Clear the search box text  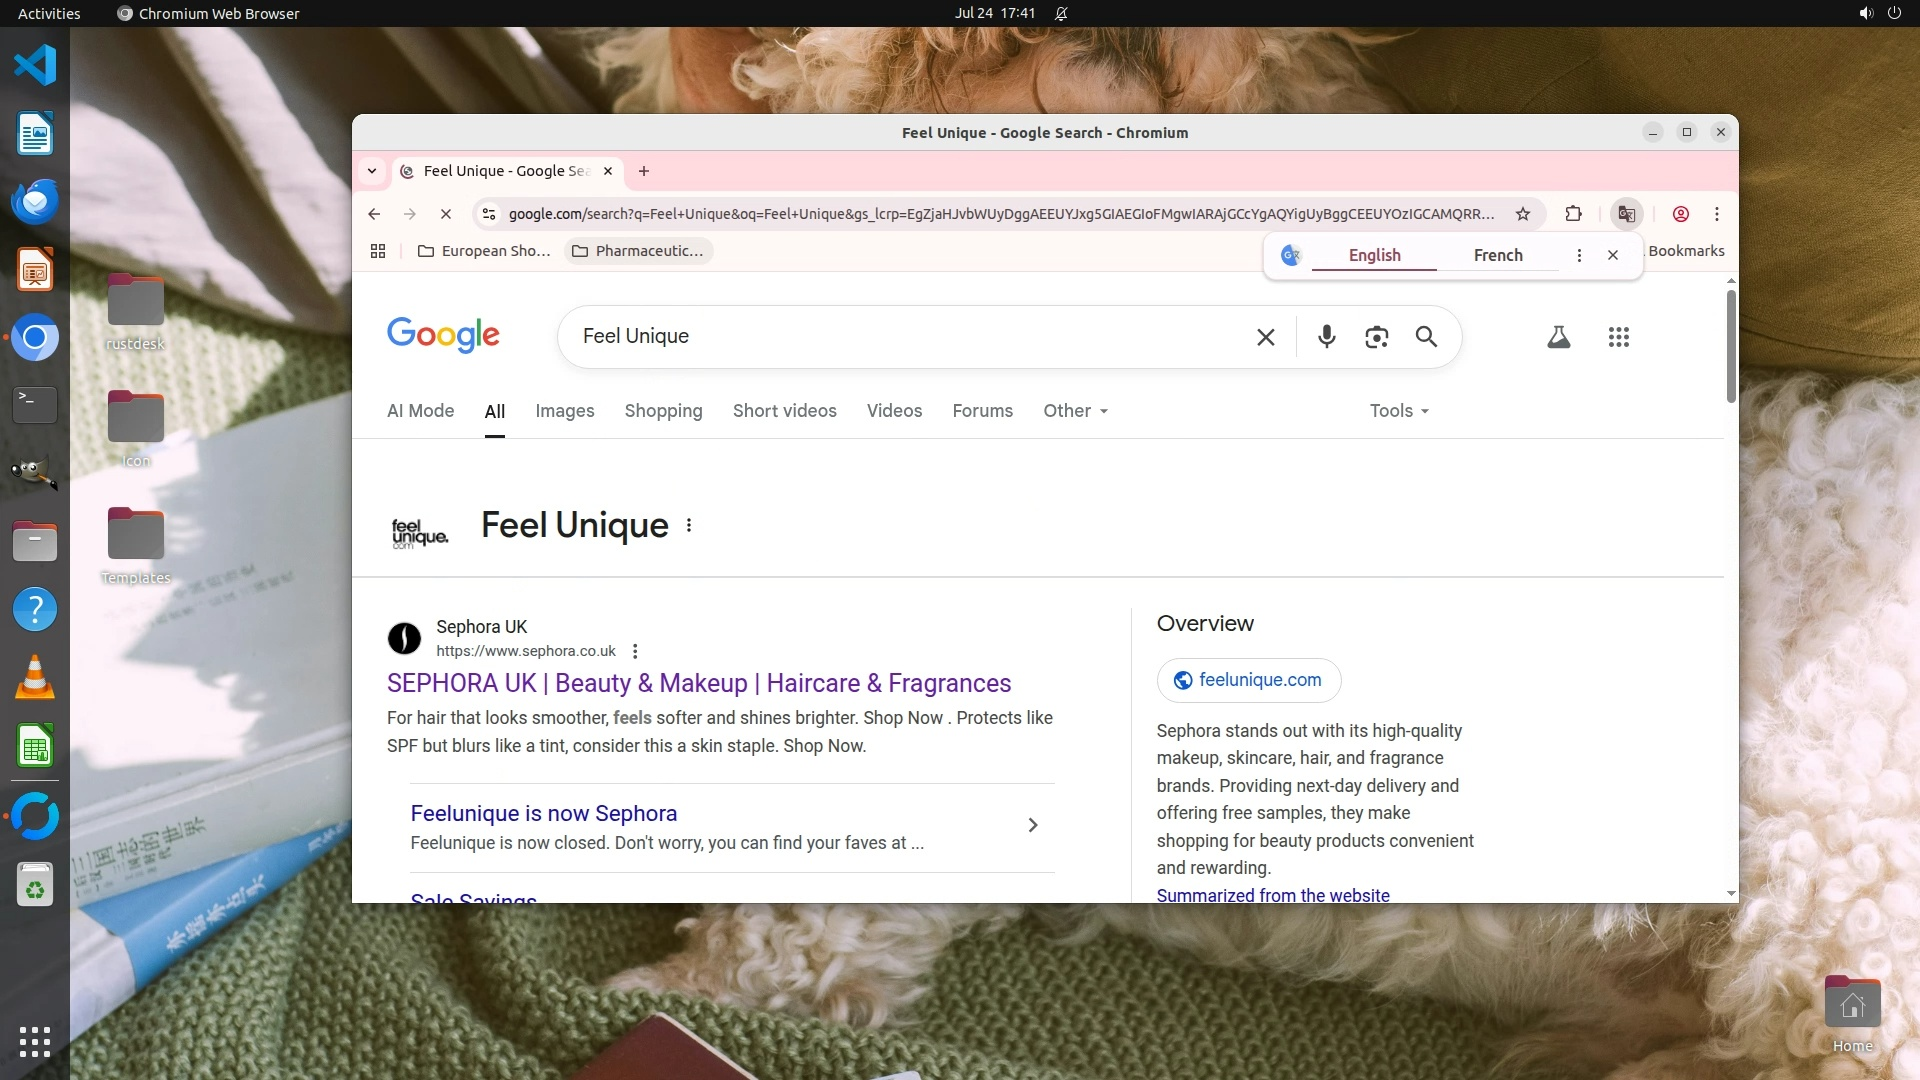[1265, 337]
